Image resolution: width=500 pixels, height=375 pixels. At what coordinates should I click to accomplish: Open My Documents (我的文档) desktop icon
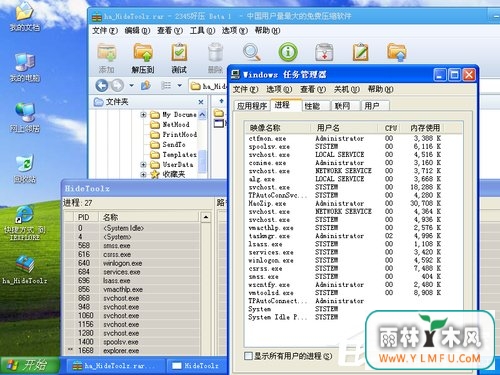(x=24, y=17)
